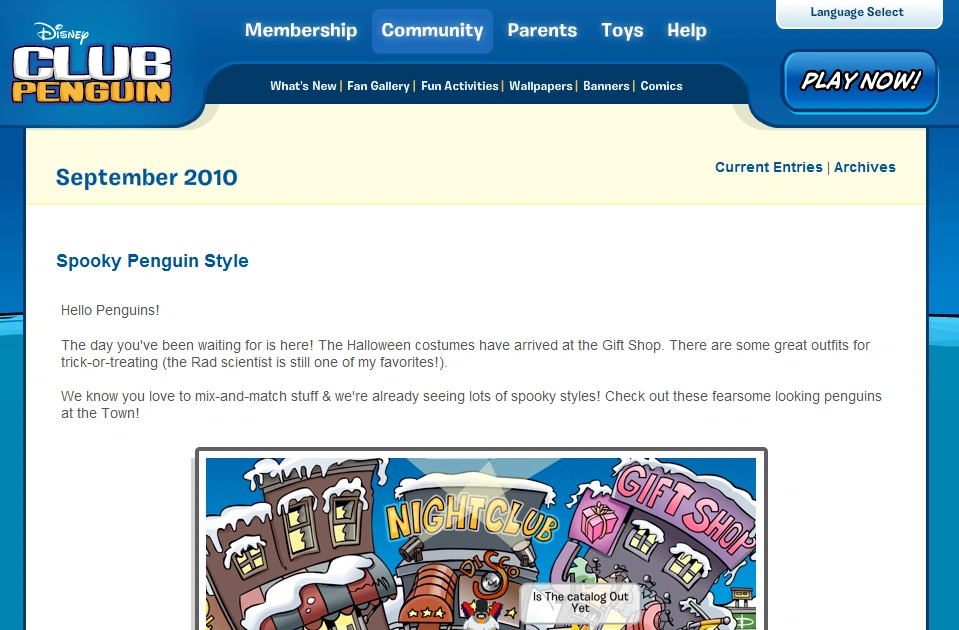Open the Membership menu
The height and width of the screenshot is (630, 959).
(301, 30)
